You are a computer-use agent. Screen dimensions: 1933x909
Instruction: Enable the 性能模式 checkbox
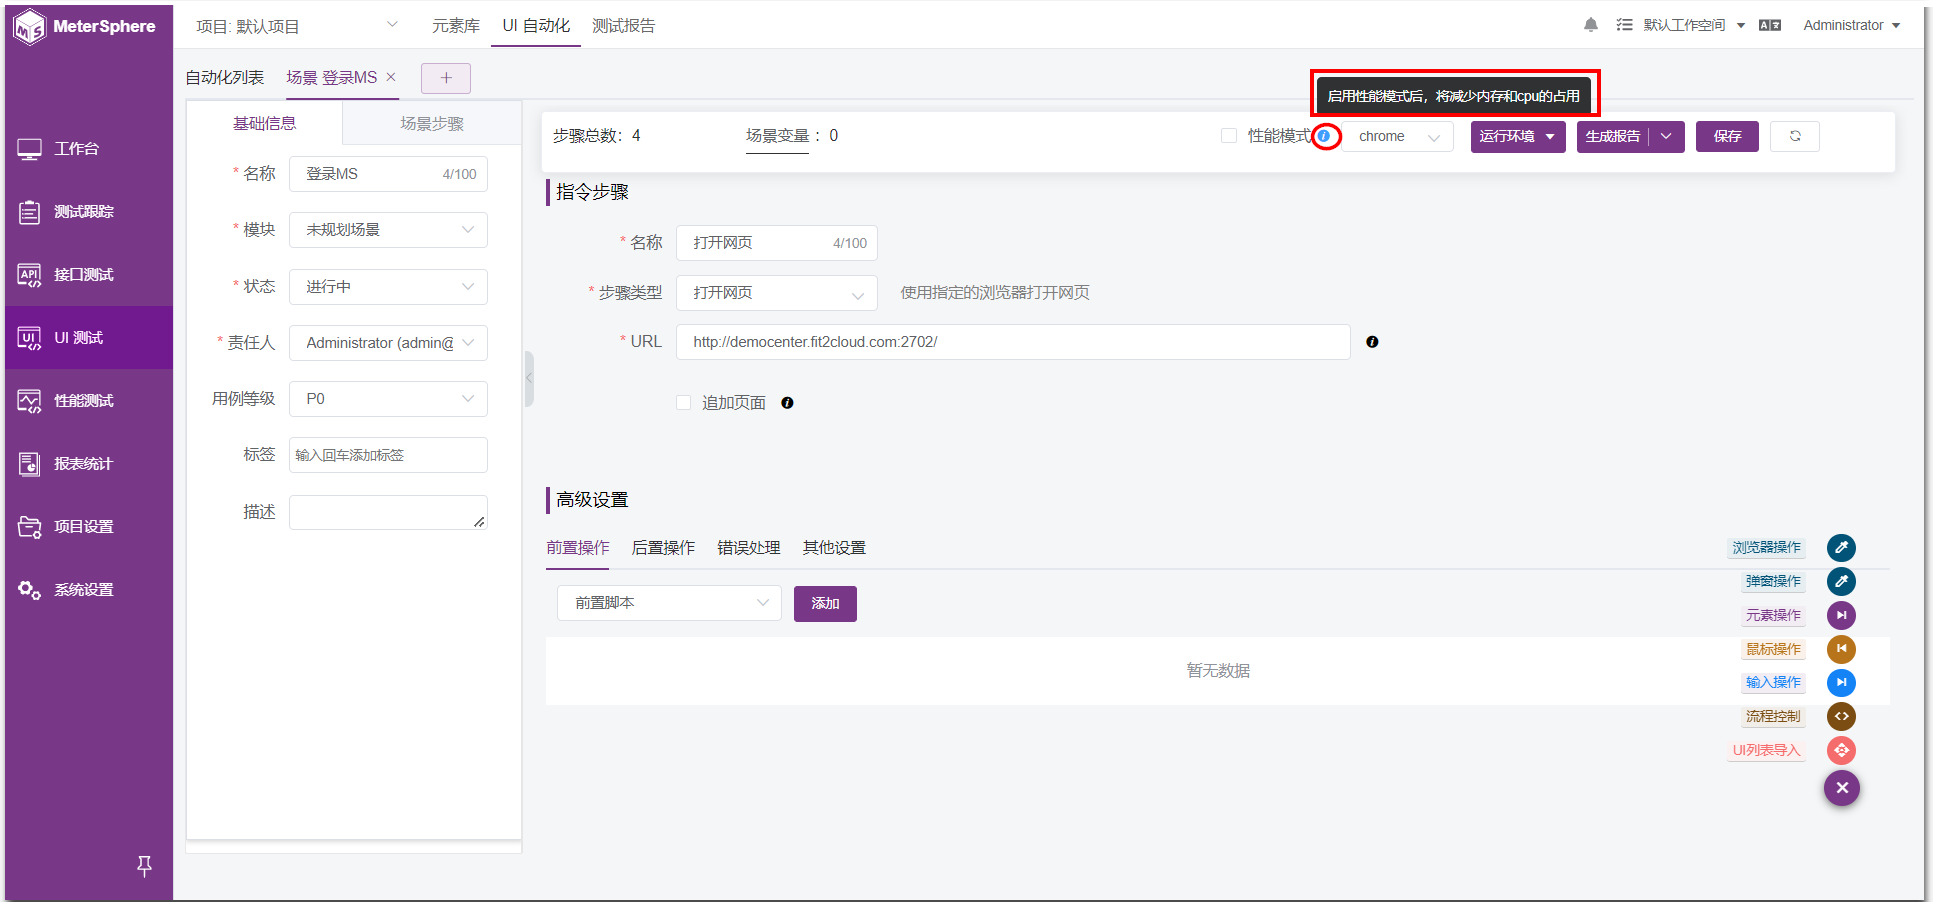(x=1229, y=136)
